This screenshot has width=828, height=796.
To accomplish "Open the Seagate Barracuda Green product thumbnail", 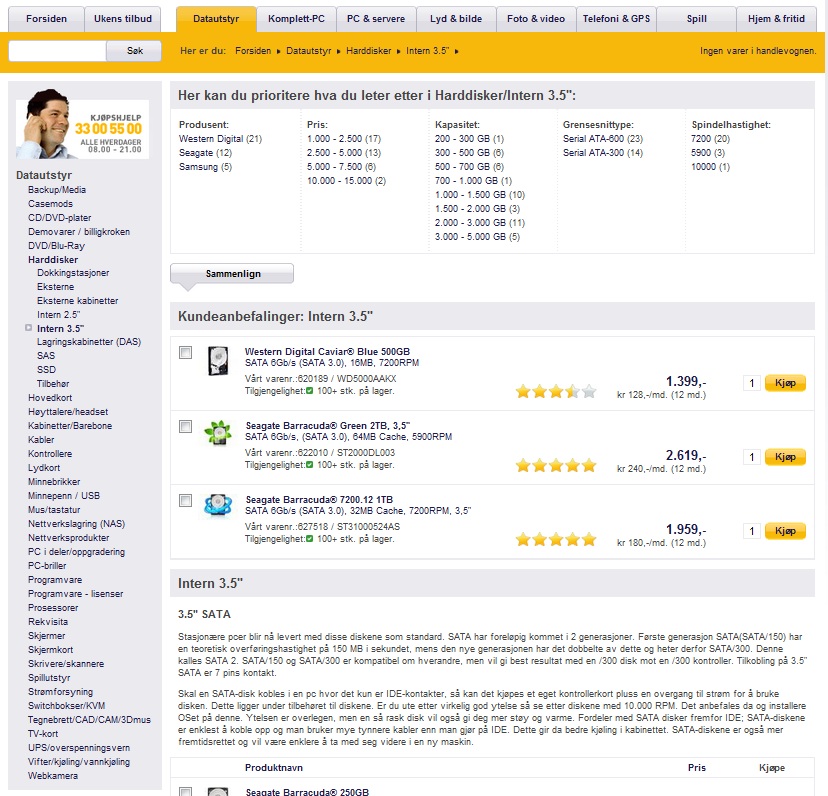I will click(218, 433).
